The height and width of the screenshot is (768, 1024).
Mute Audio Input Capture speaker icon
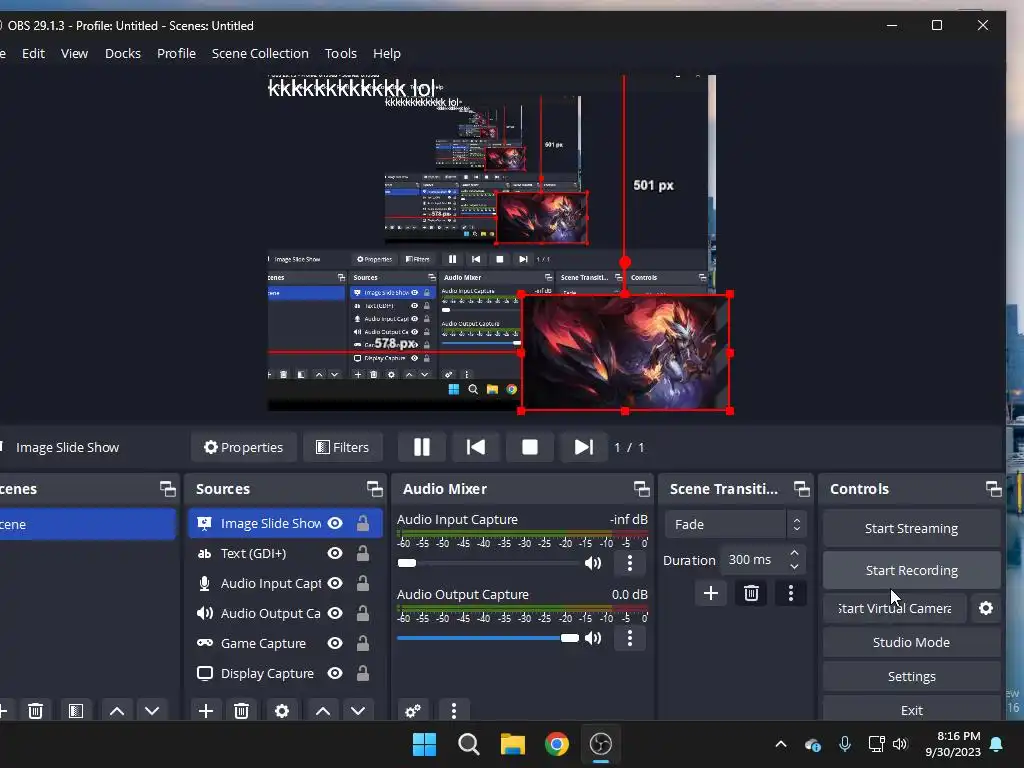pos(593,563)
